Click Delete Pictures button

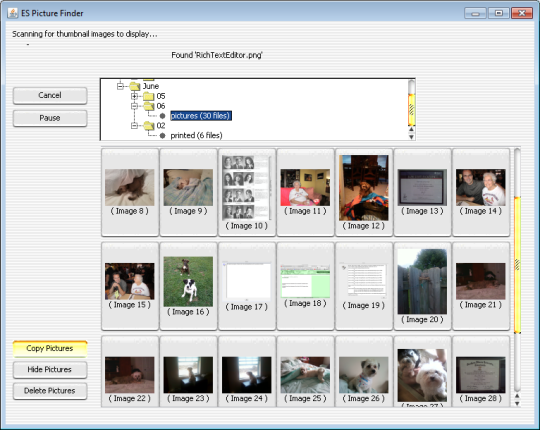[x=50, y=391]
